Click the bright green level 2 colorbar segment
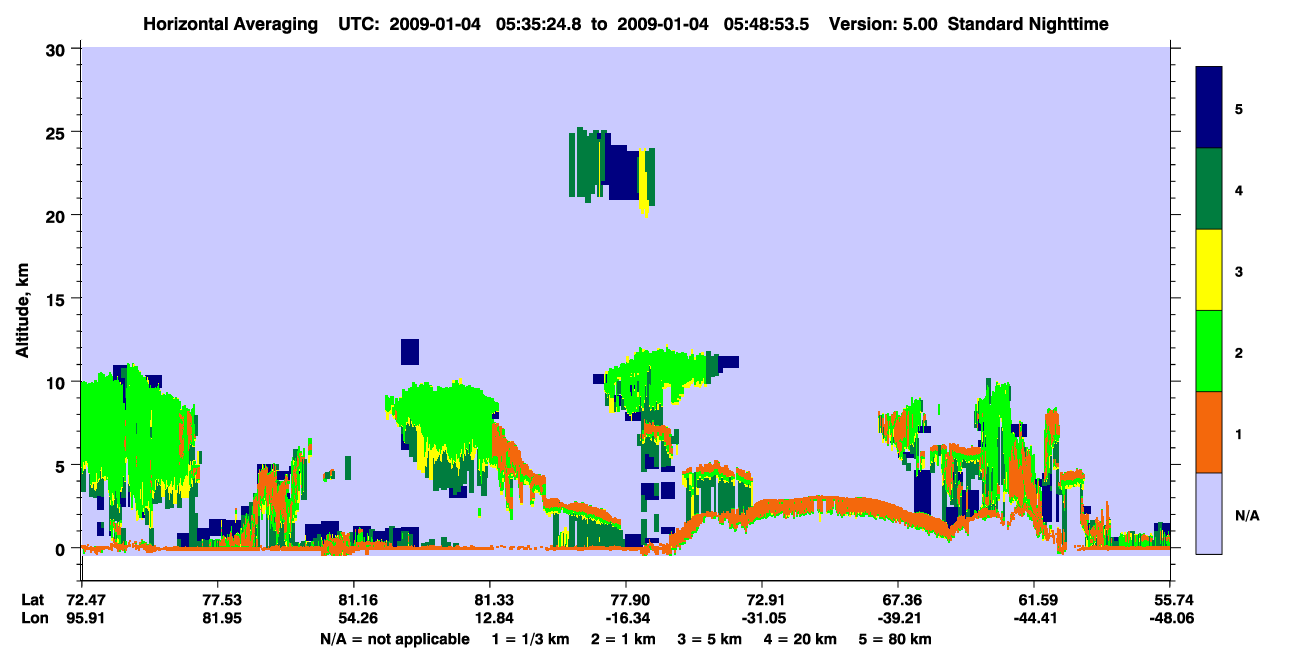Image resolution: width=1300 pixels, height=667 pixels. tap(1209, 351)
